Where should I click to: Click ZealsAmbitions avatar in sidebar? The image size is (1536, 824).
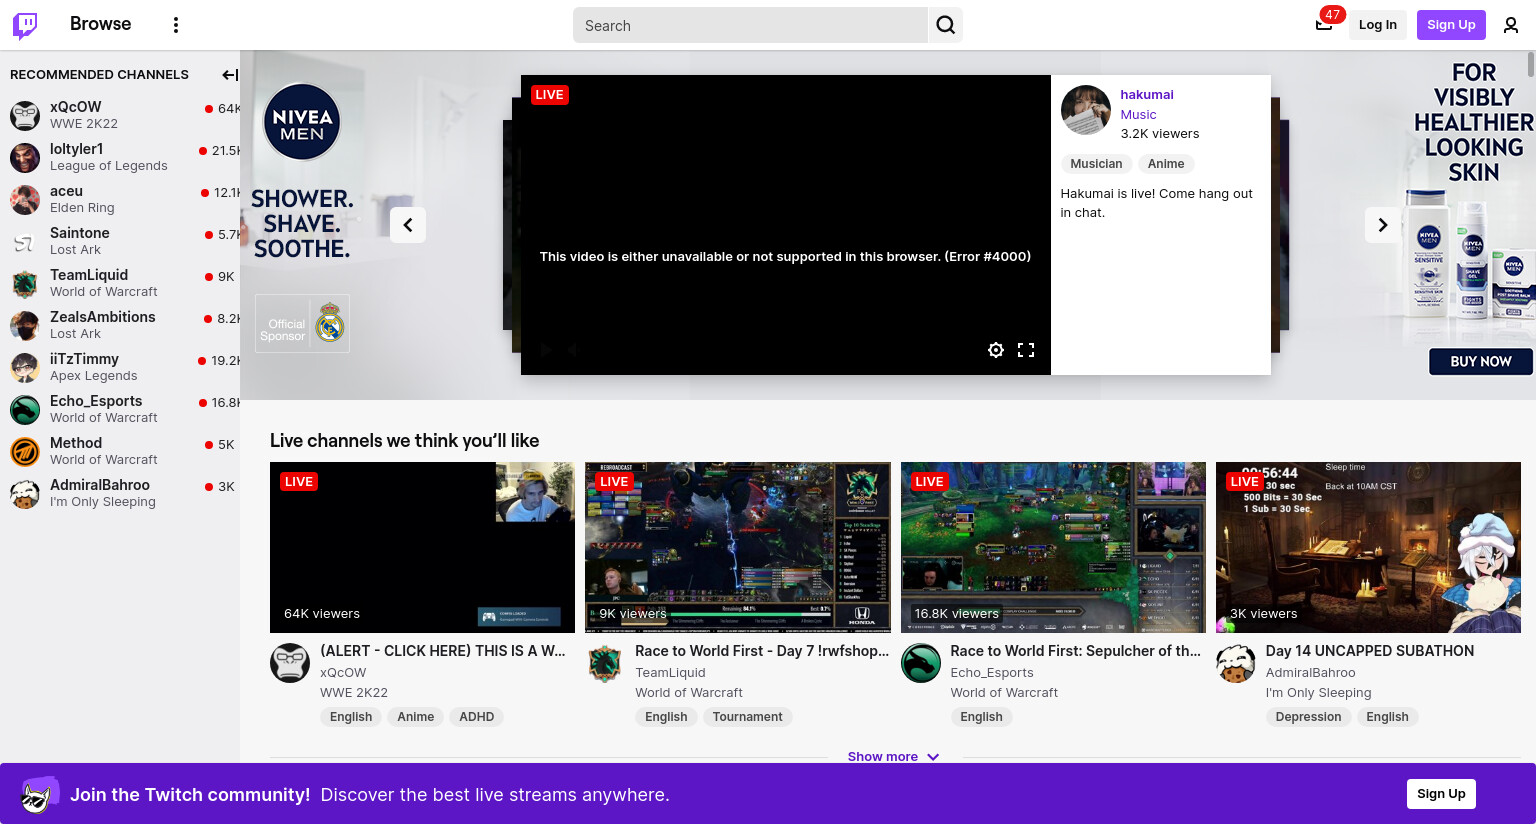coord(25,325)
